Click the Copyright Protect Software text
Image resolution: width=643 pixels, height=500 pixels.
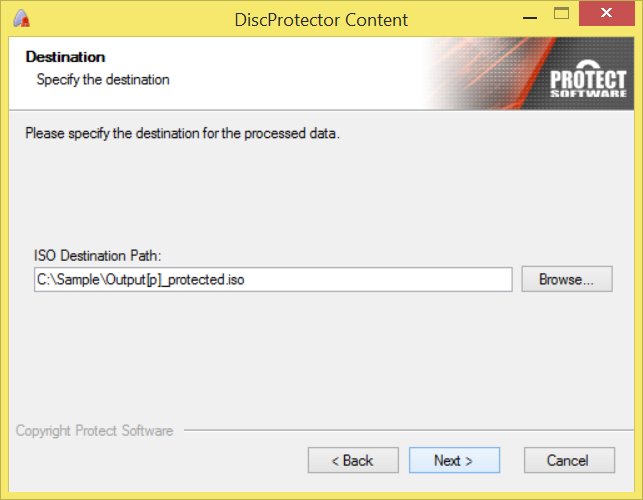94,431
